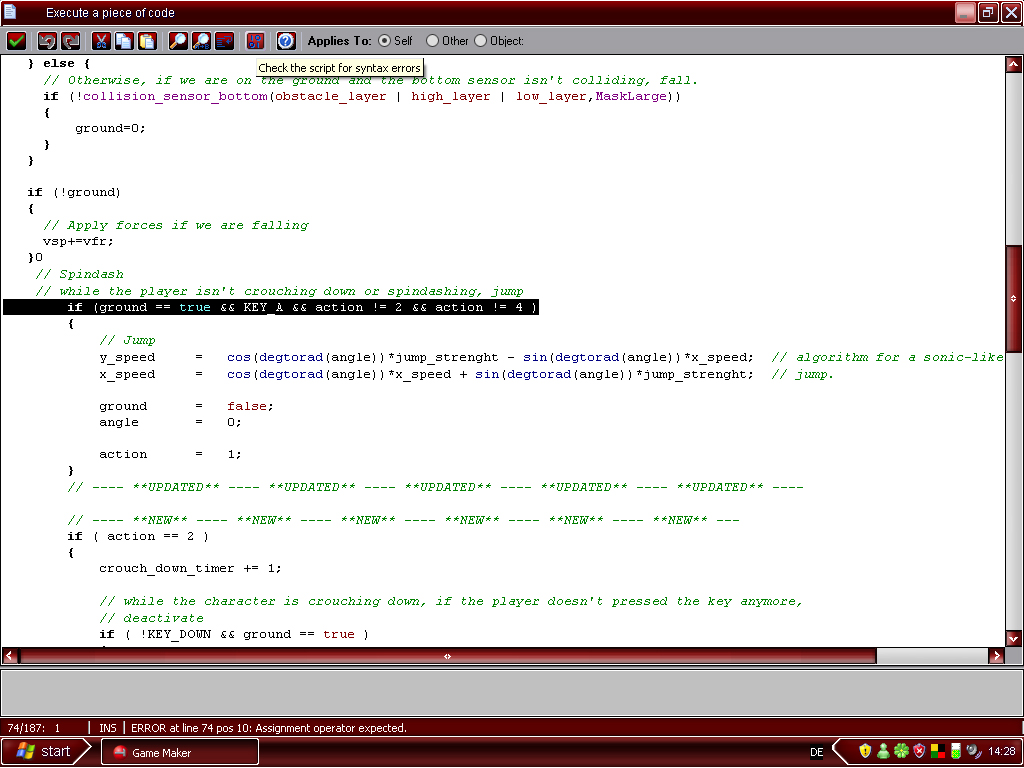Click the 'vsp+=vfr;' code line
The image size is (1024, 768).
[78, 241]
